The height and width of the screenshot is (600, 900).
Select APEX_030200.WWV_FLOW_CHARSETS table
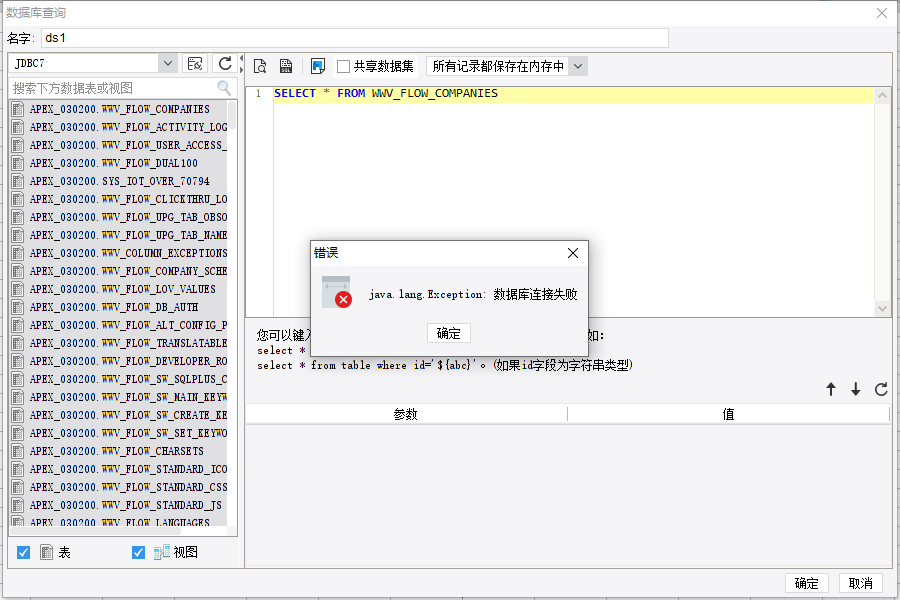pos(118,451)
